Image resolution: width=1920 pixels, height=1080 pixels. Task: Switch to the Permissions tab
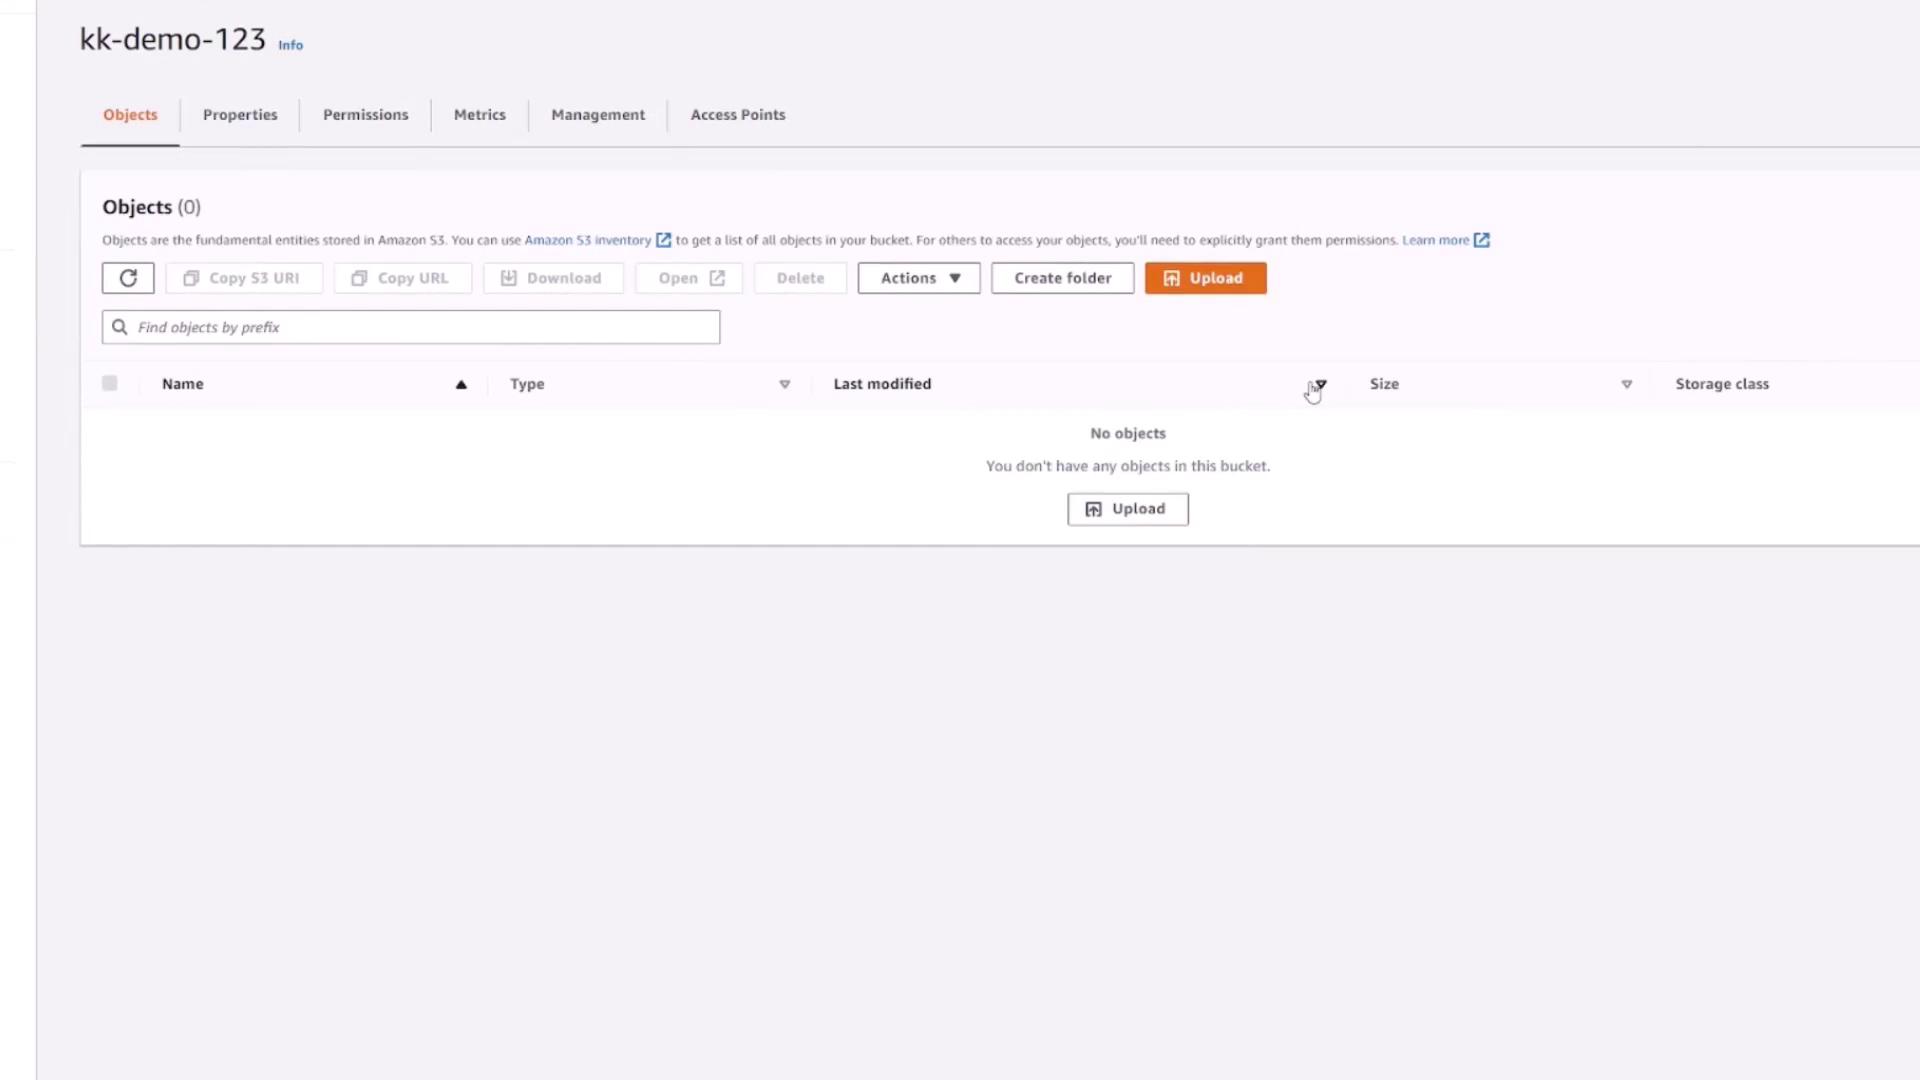click(365, 115)
